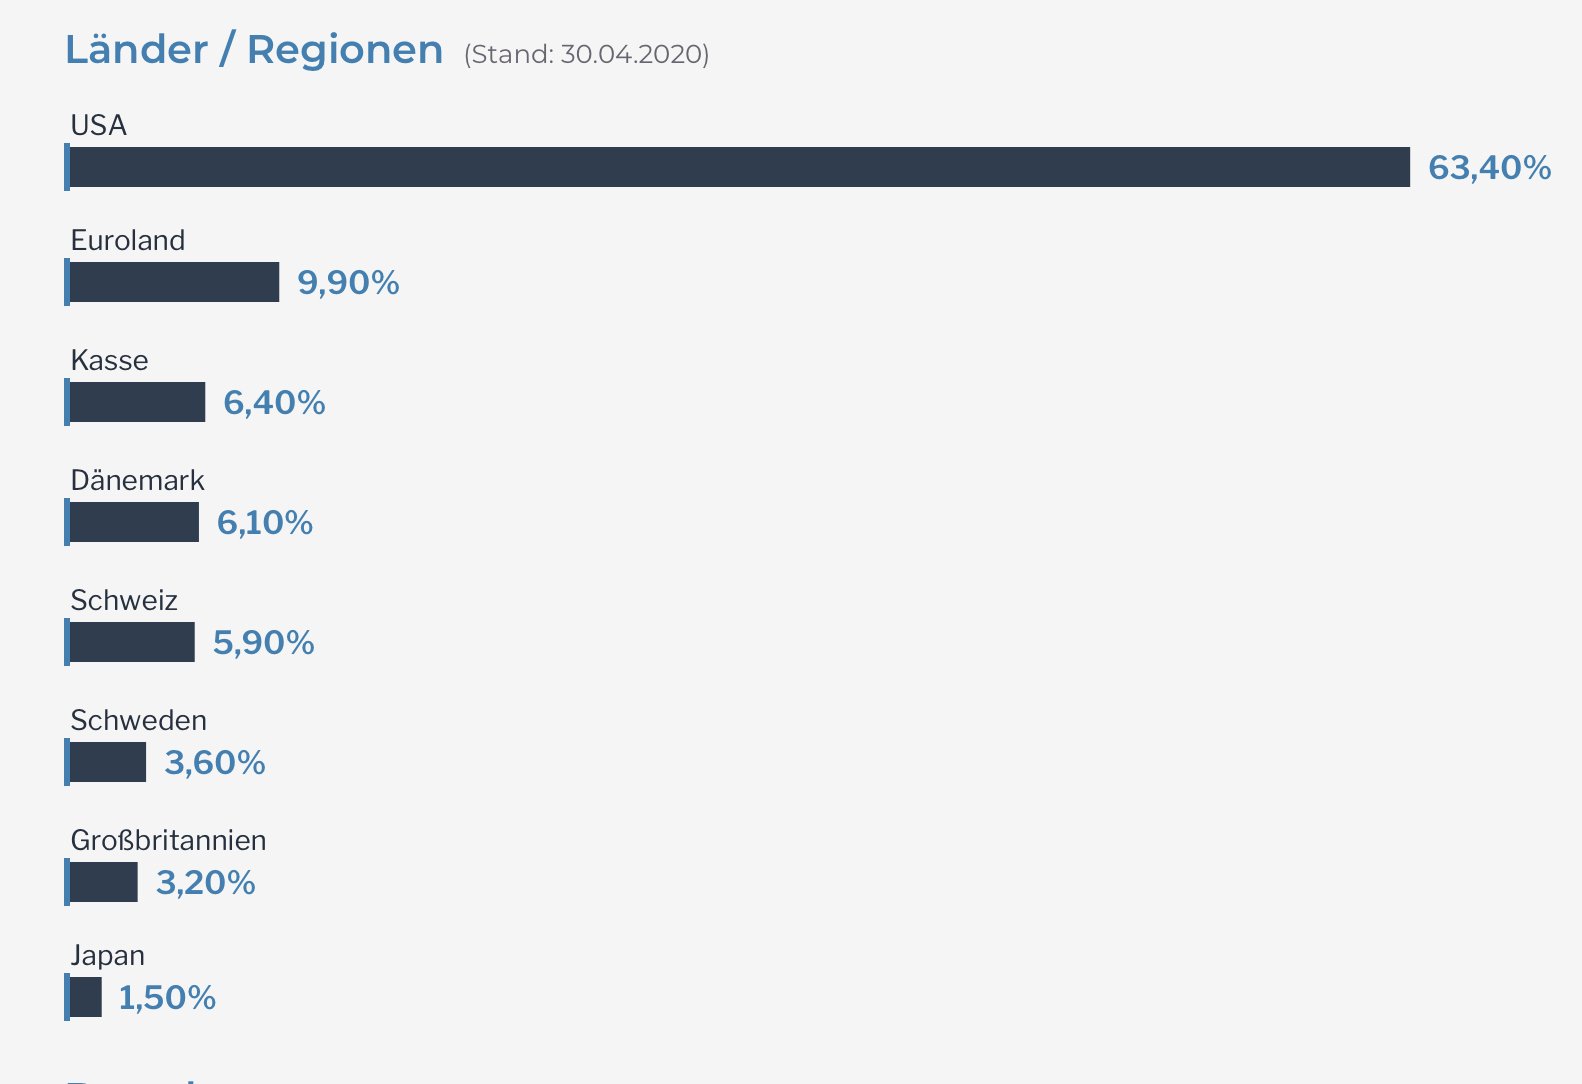Click the 6,10% percentage value
1582x1084 pixels.
tap(265, 523)
